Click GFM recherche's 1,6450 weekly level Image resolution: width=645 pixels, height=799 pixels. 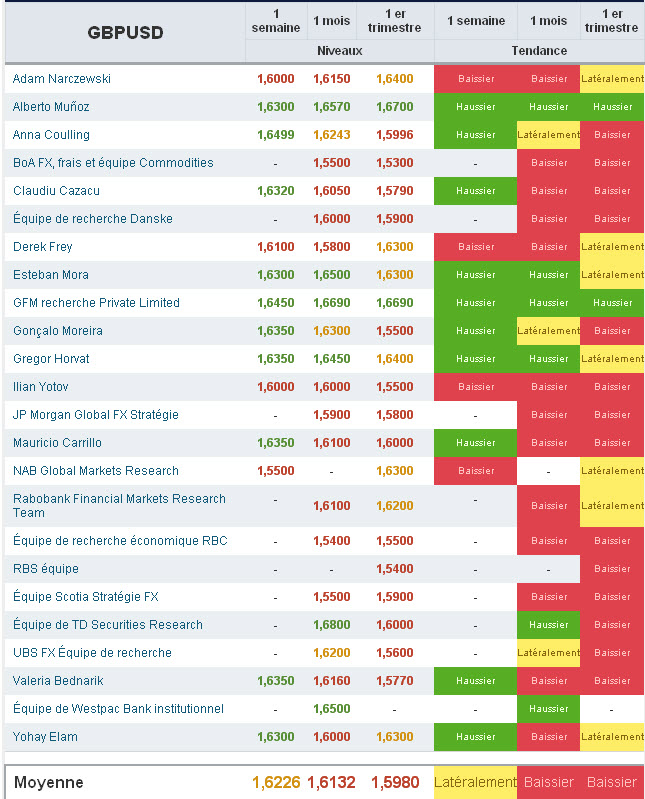276,303
